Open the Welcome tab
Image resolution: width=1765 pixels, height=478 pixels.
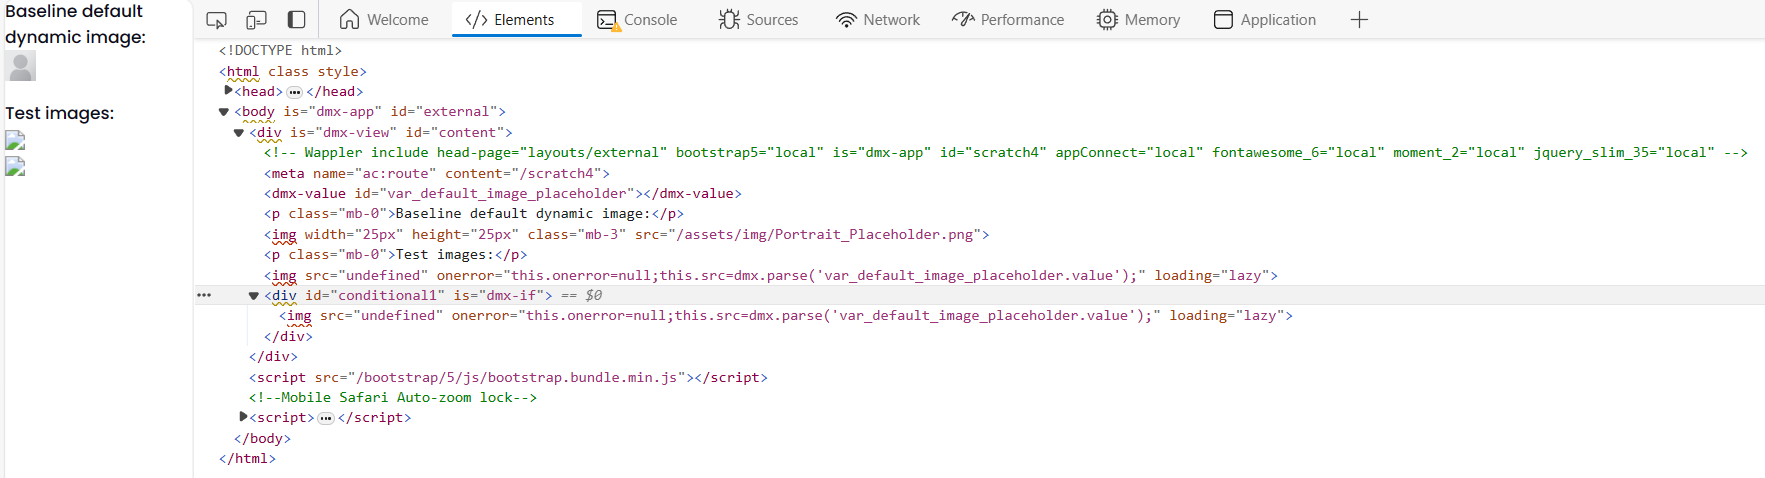point(384,20)
